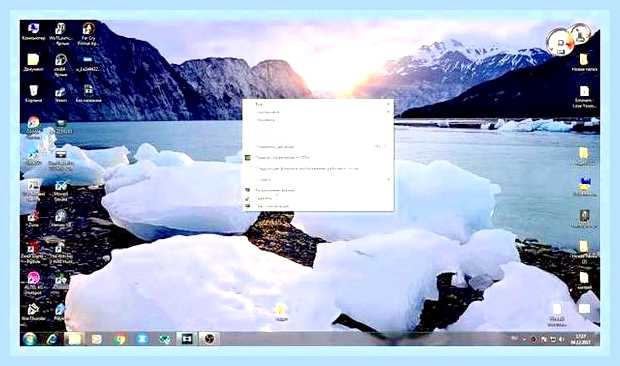
Task: Open Google Chrome from the taskbar
Action: pos(119,339)
